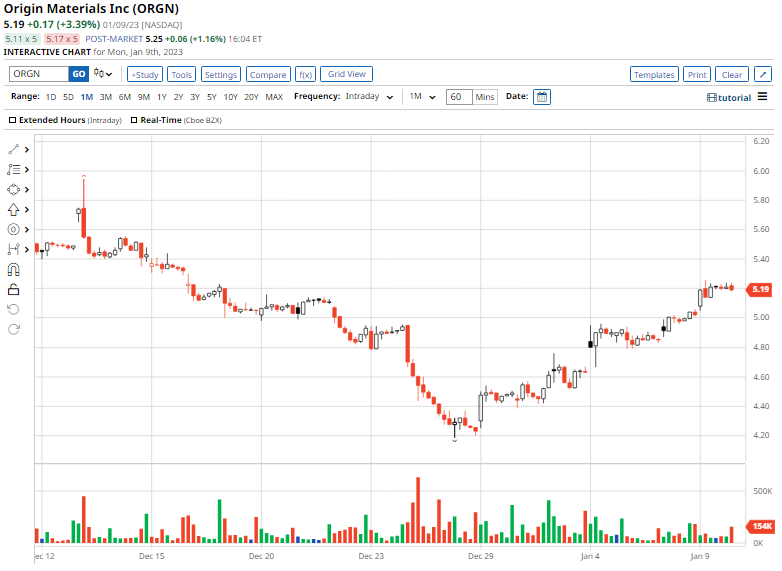This screenshot has width=782, height=571.
Task: Click the redo arrow icon
Action: [x=13, y=329]
